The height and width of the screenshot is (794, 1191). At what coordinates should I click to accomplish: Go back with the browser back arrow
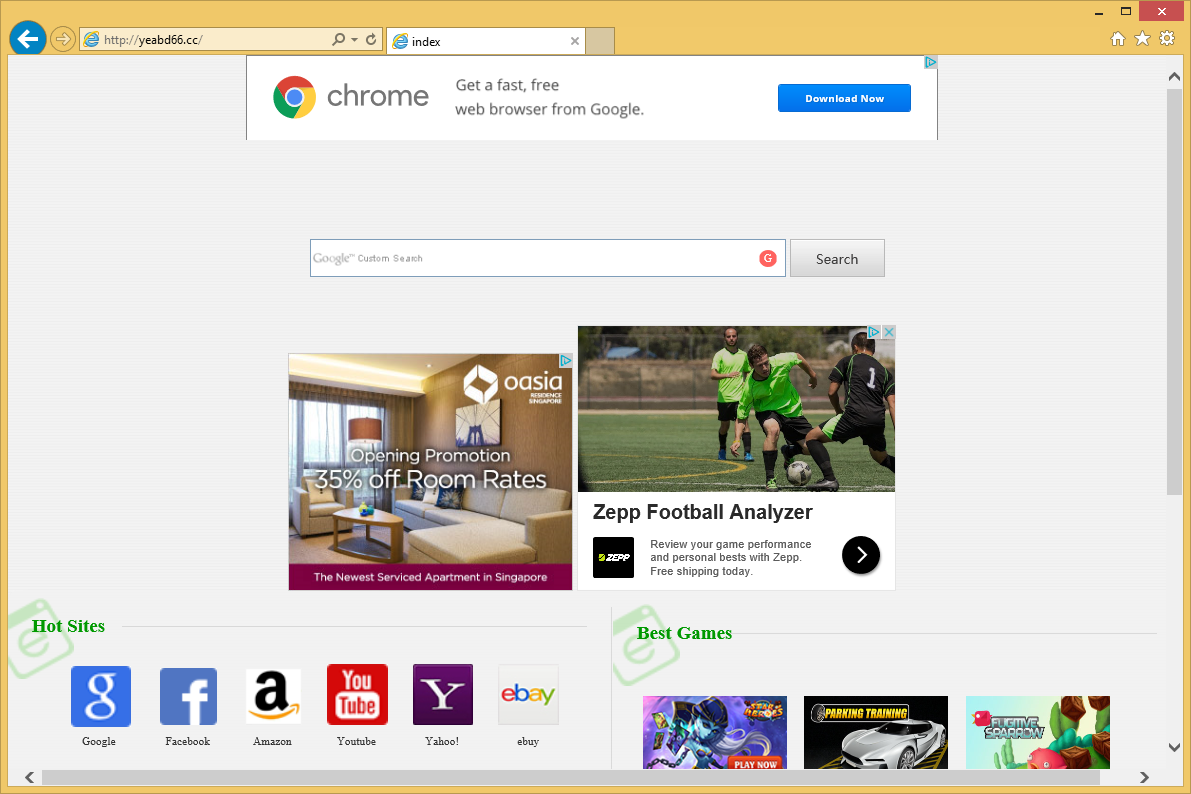click(28, 39)
